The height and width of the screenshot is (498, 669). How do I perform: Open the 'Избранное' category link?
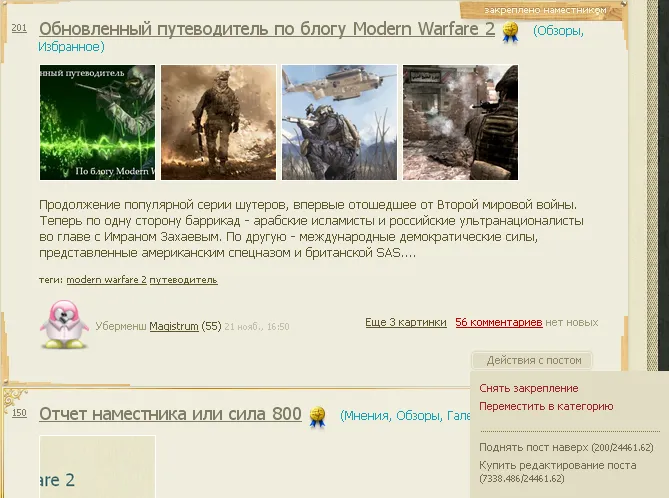pyautogui.click(x=69, y=47)
